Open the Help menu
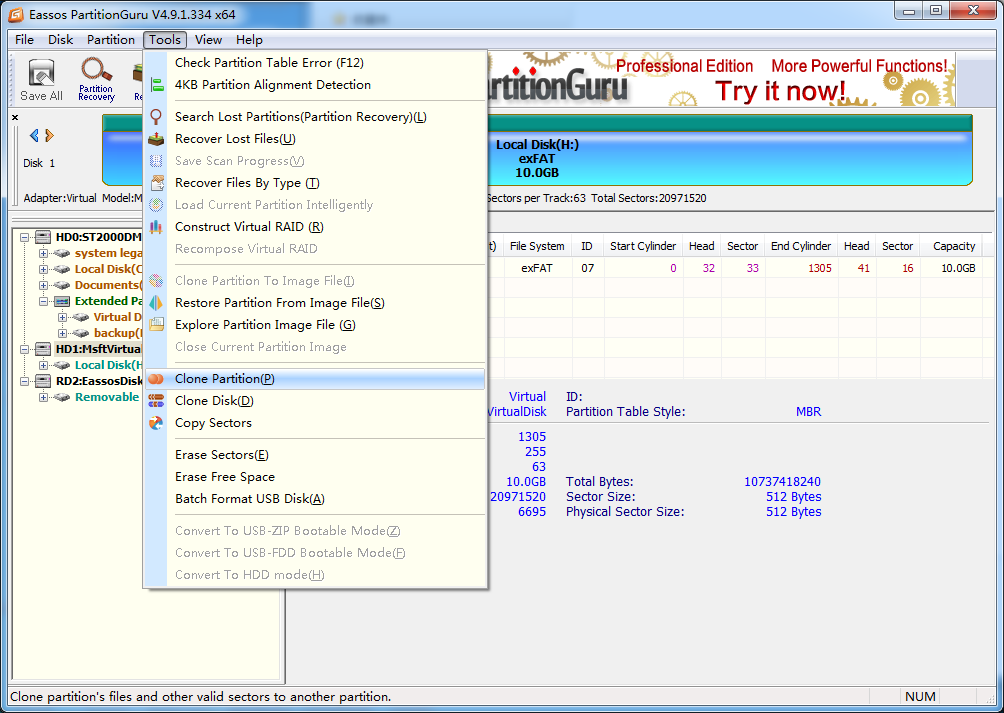1004x713 pixels. [x=249, y=40]
